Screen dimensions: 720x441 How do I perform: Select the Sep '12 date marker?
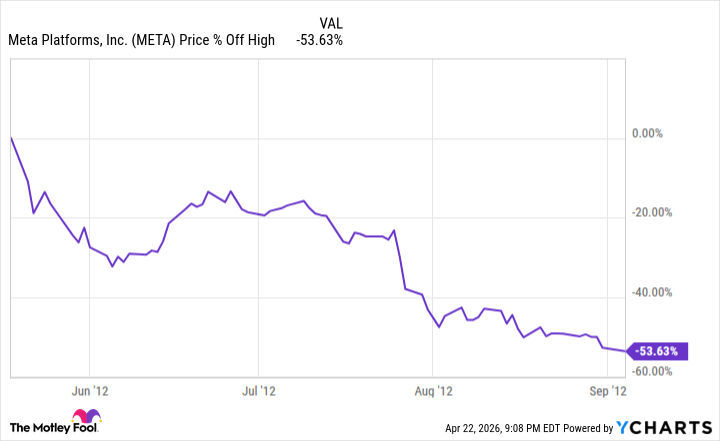[608, 389]
